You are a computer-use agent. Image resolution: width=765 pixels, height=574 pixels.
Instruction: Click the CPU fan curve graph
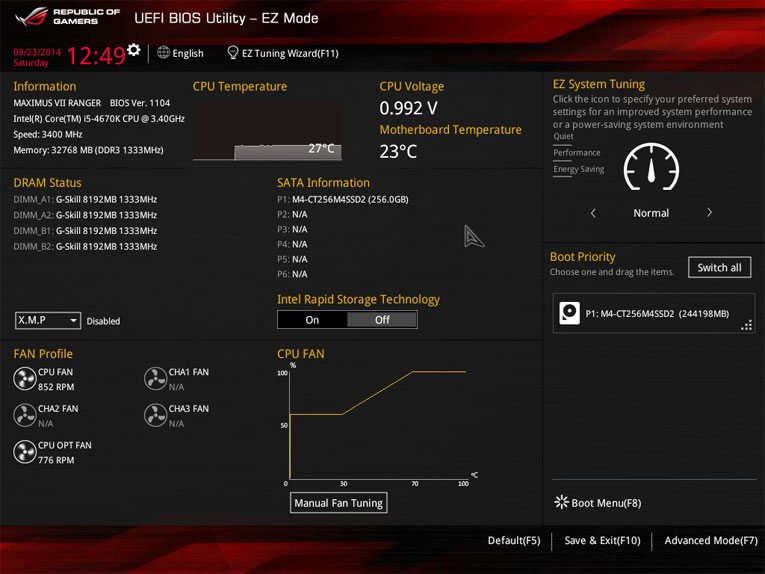(378, 425)
